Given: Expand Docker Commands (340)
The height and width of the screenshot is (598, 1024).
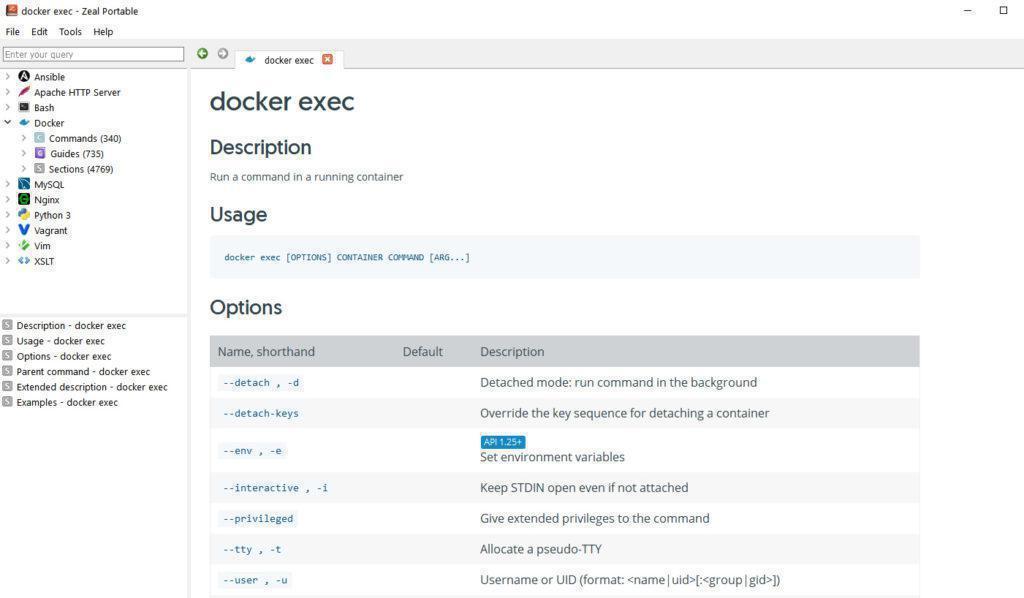Looking at the screenshot, I should (x=24, y=138).
